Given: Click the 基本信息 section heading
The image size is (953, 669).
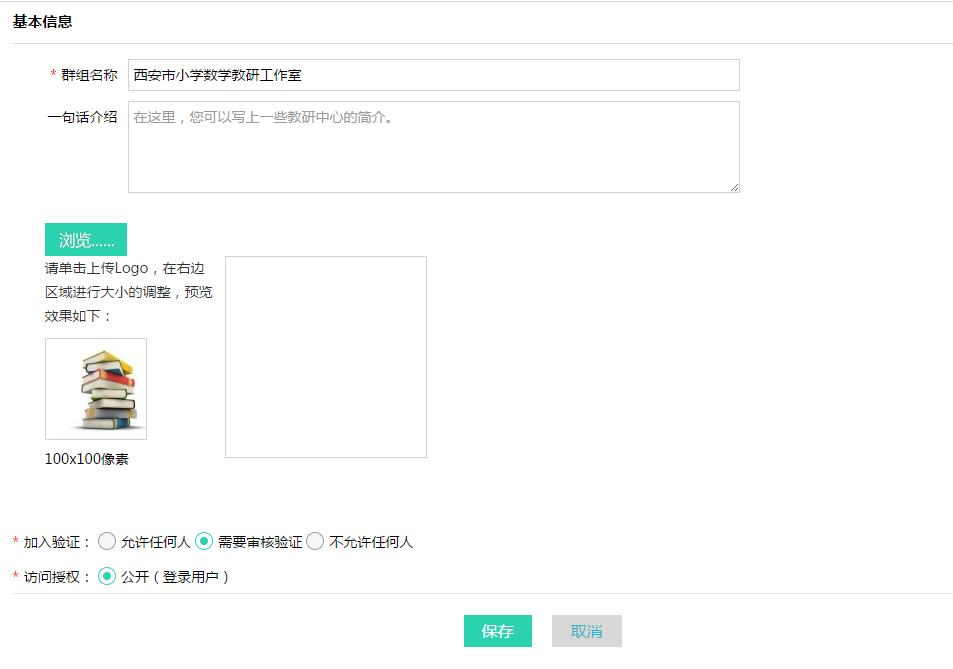Looking at the screenshot, I should pos(43,22).
